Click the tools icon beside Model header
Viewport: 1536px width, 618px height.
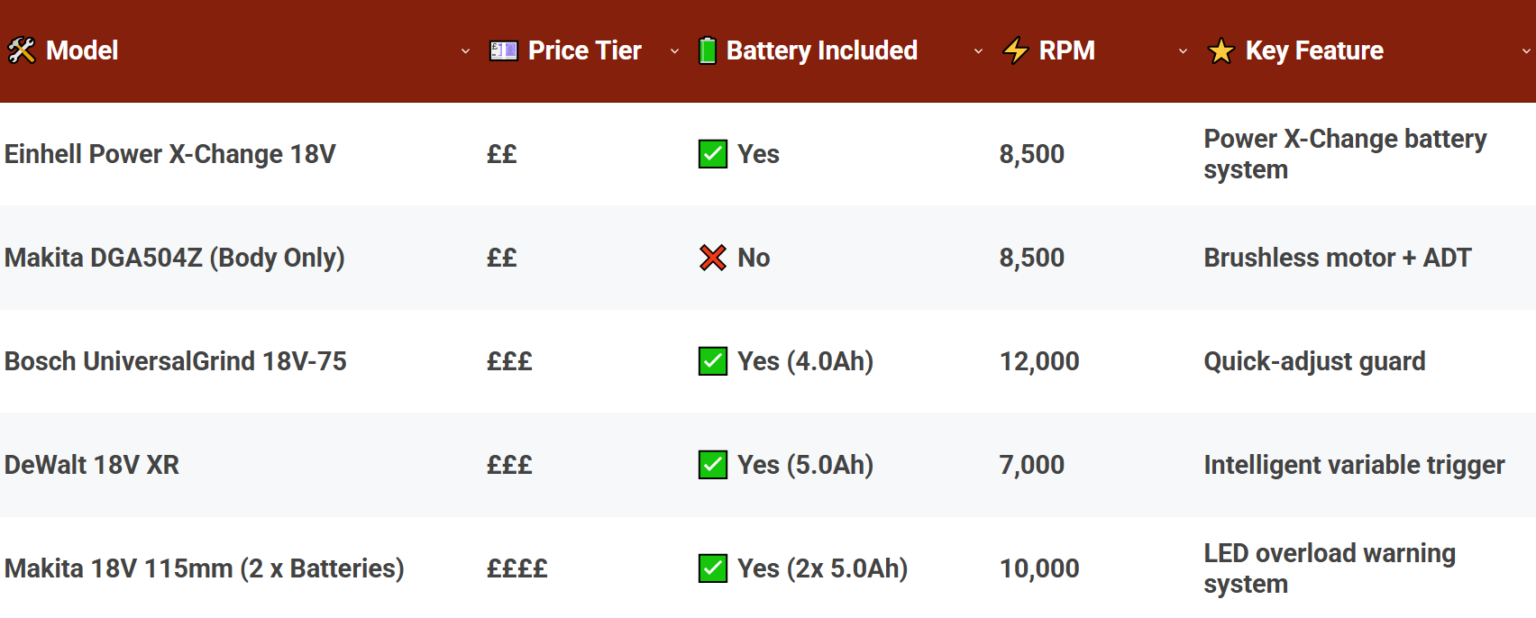coord(21,51)
